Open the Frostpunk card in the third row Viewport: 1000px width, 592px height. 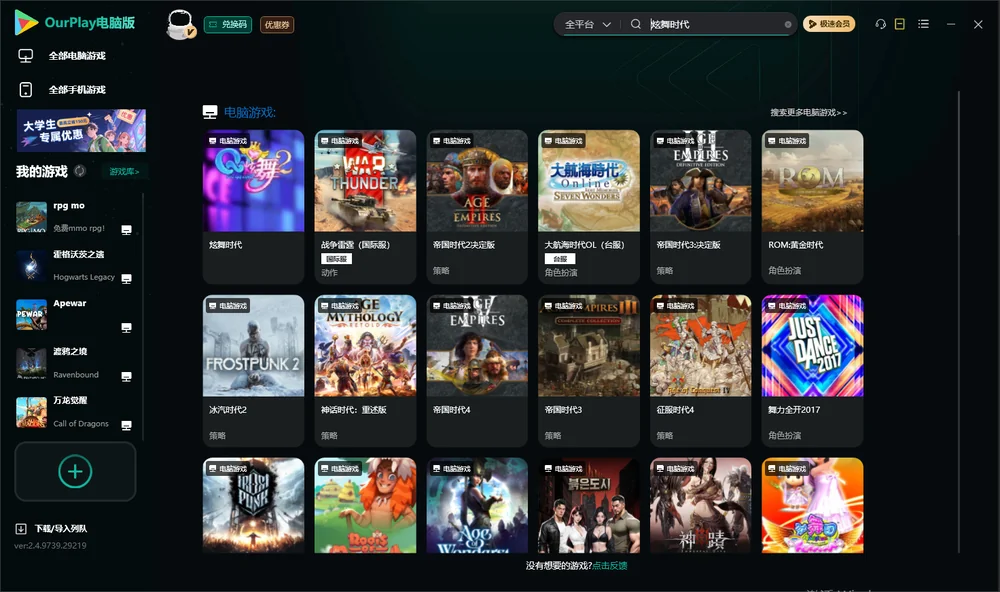(x=253, y=505)
